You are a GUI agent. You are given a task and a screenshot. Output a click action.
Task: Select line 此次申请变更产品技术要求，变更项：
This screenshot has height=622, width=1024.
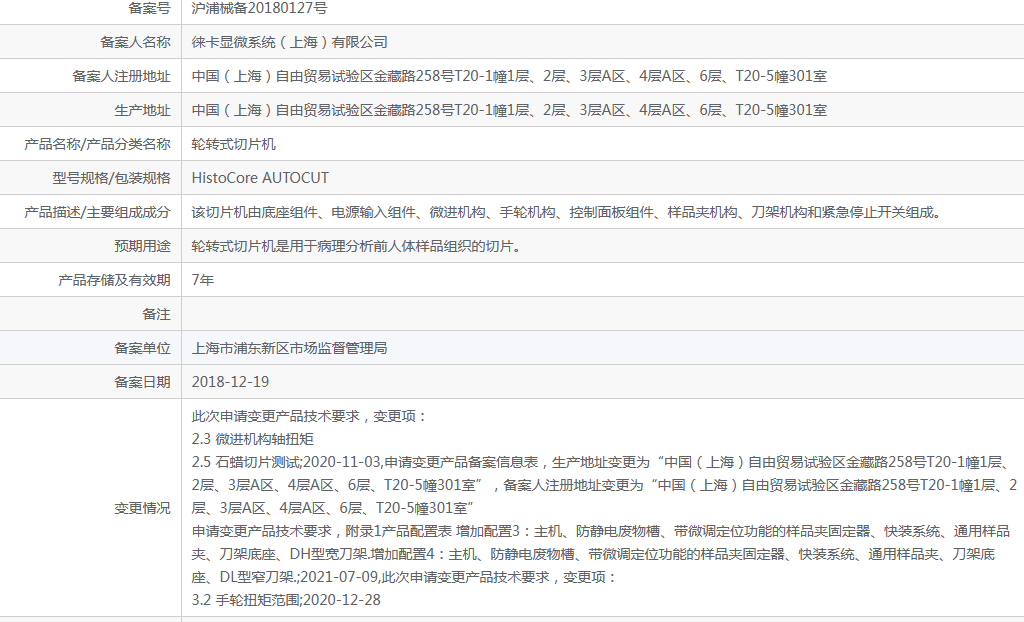tap(310, 416)
